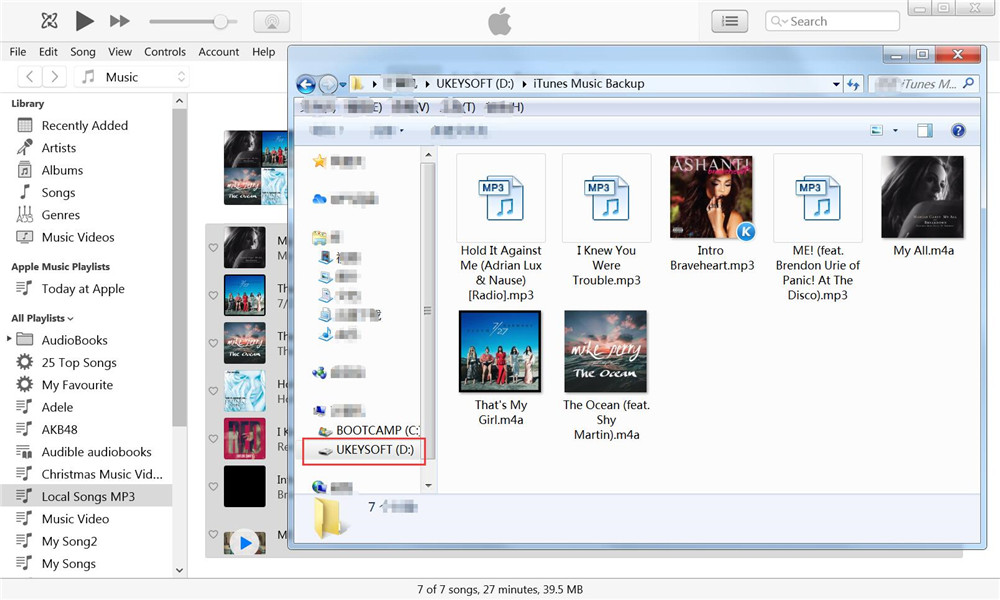Open the My Songs playlist
The width and height of the screenshot is (1000, 600).
point(69,564)
